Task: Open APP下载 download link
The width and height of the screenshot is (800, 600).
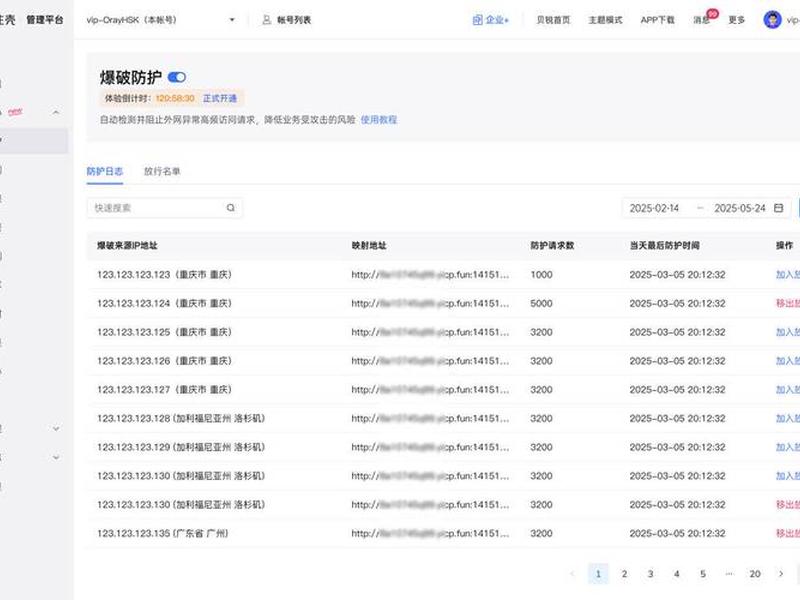Action: coord(657,20)
